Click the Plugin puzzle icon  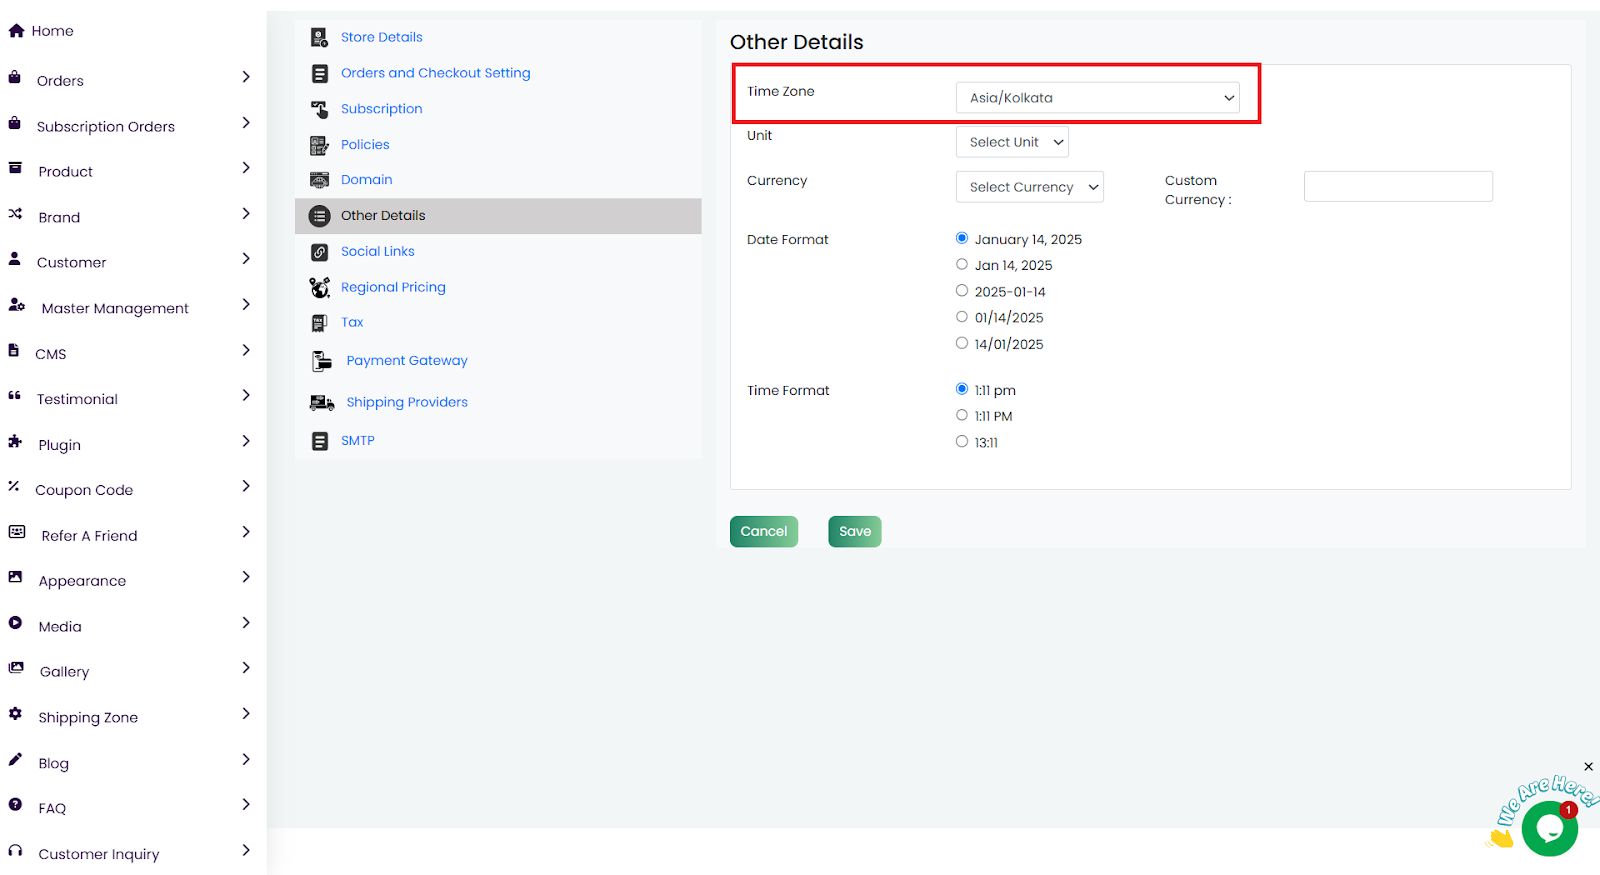[15, 441]
